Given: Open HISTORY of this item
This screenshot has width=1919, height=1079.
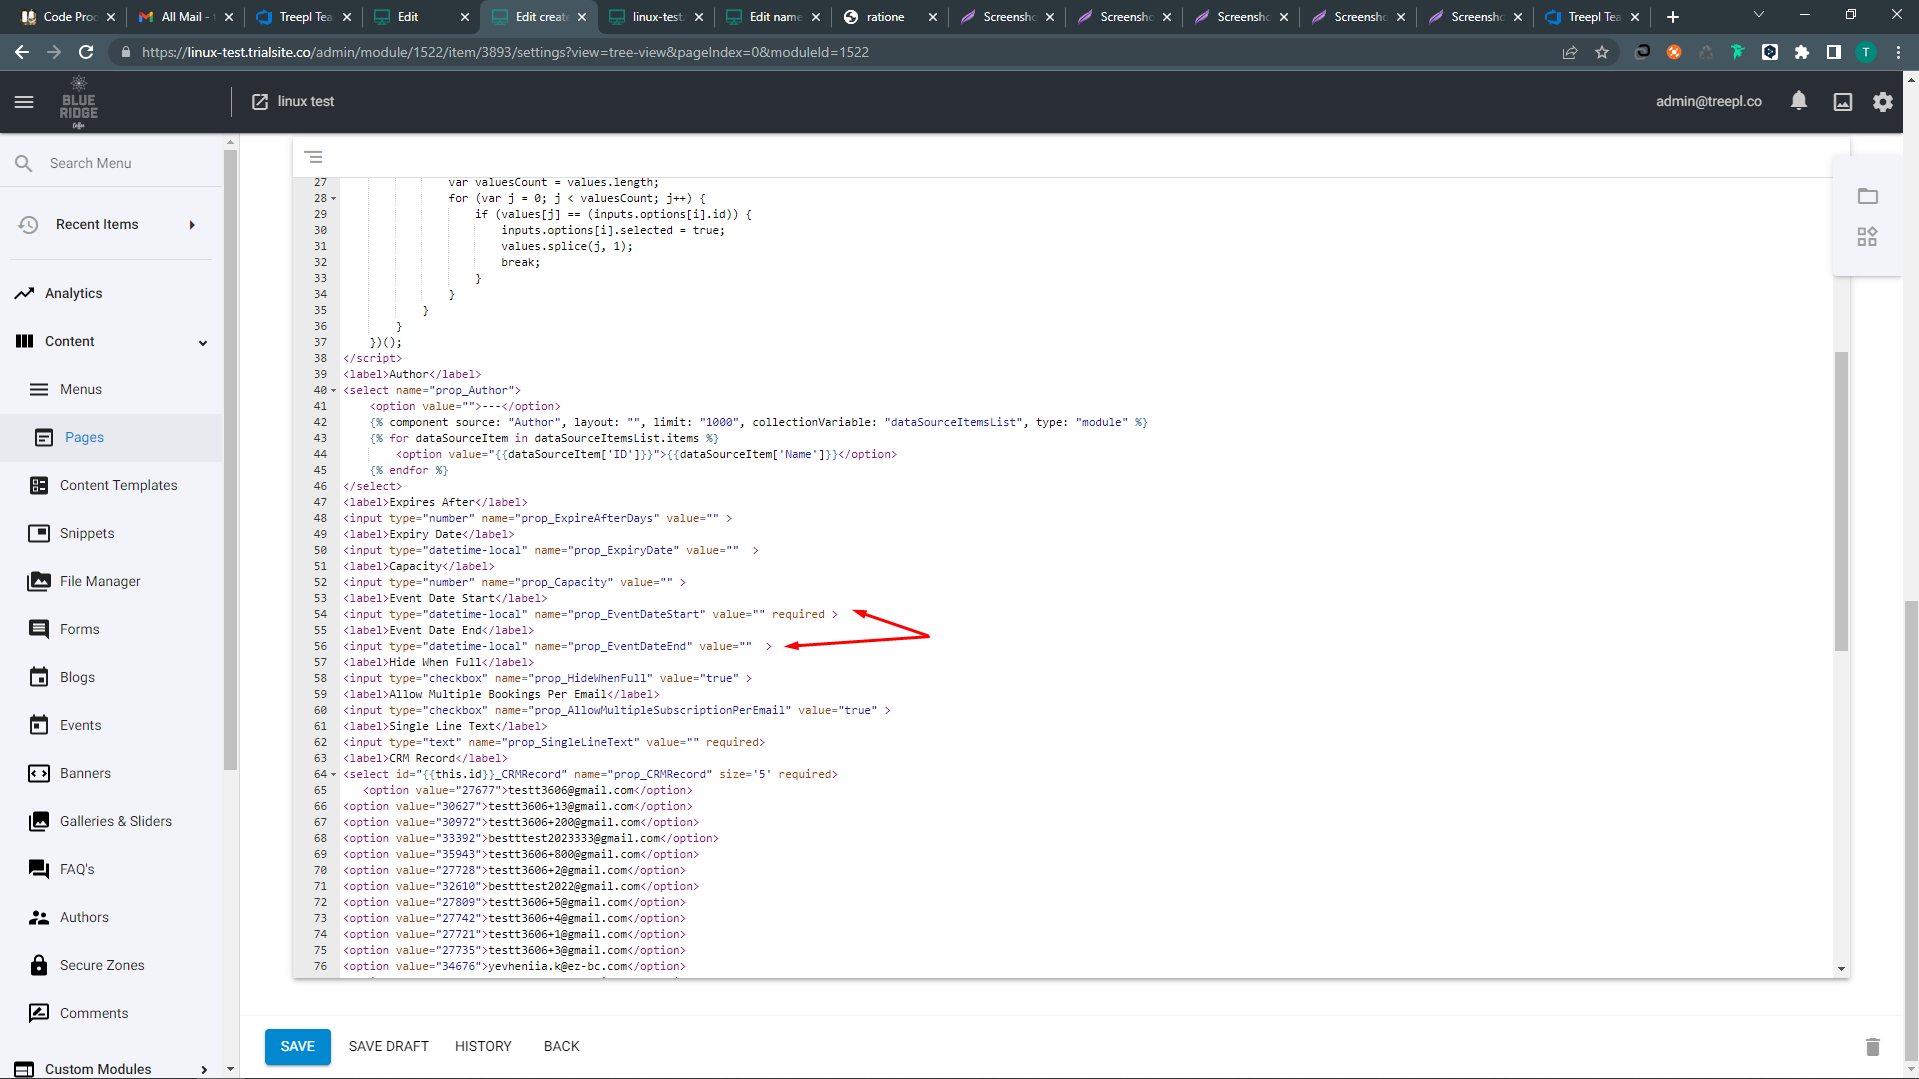Looking at the screenshot, I should click(483, 1047).
